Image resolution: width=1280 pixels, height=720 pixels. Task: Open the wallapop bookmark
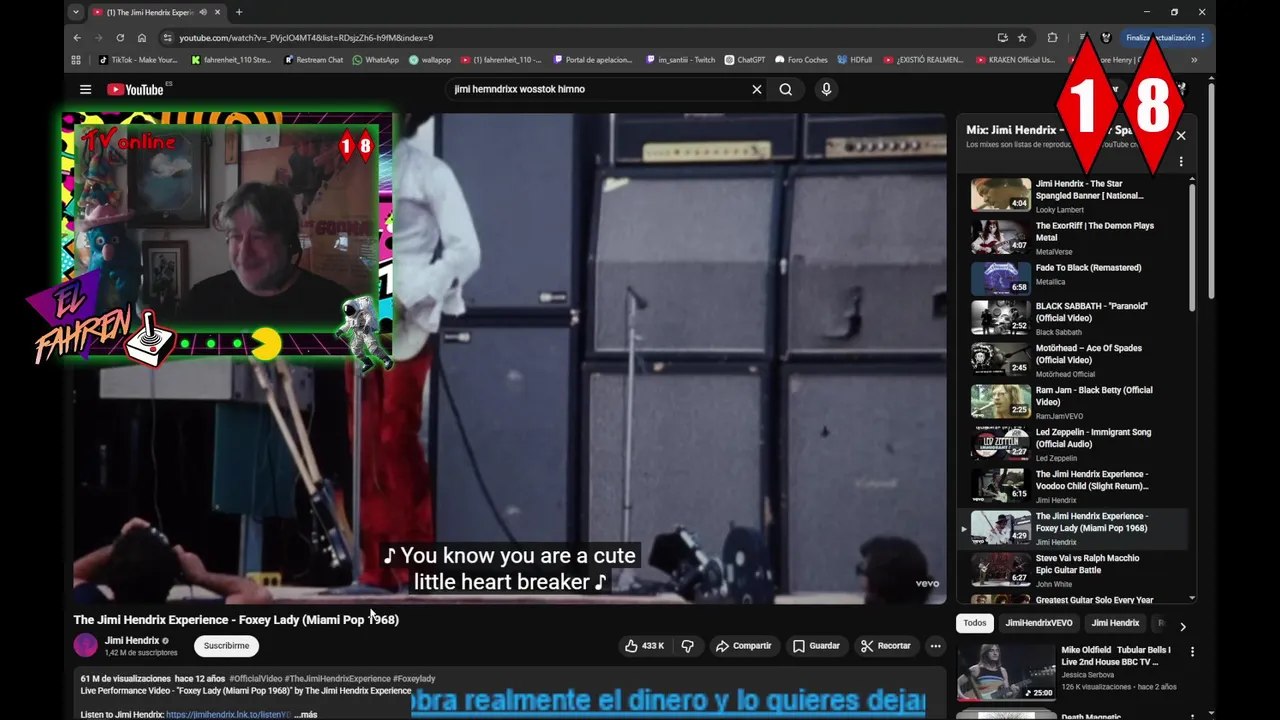coord(430,60)
